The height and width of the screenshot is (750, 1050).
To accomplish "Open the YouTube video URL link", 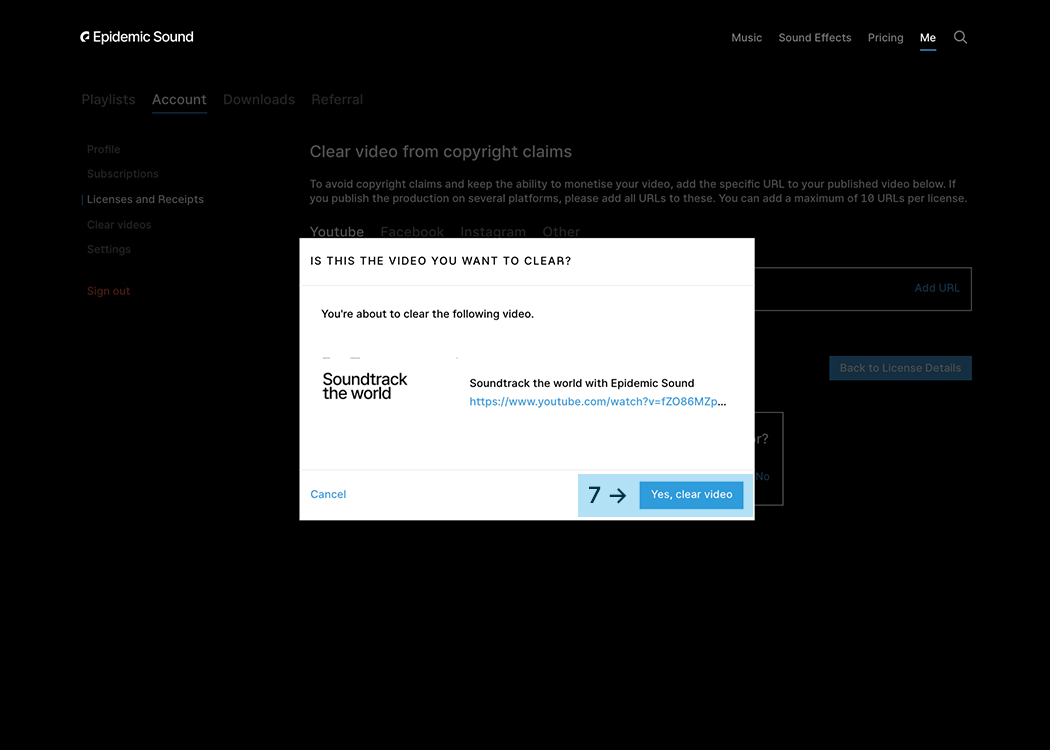I will pyautogui.click(x=597, y=402).
